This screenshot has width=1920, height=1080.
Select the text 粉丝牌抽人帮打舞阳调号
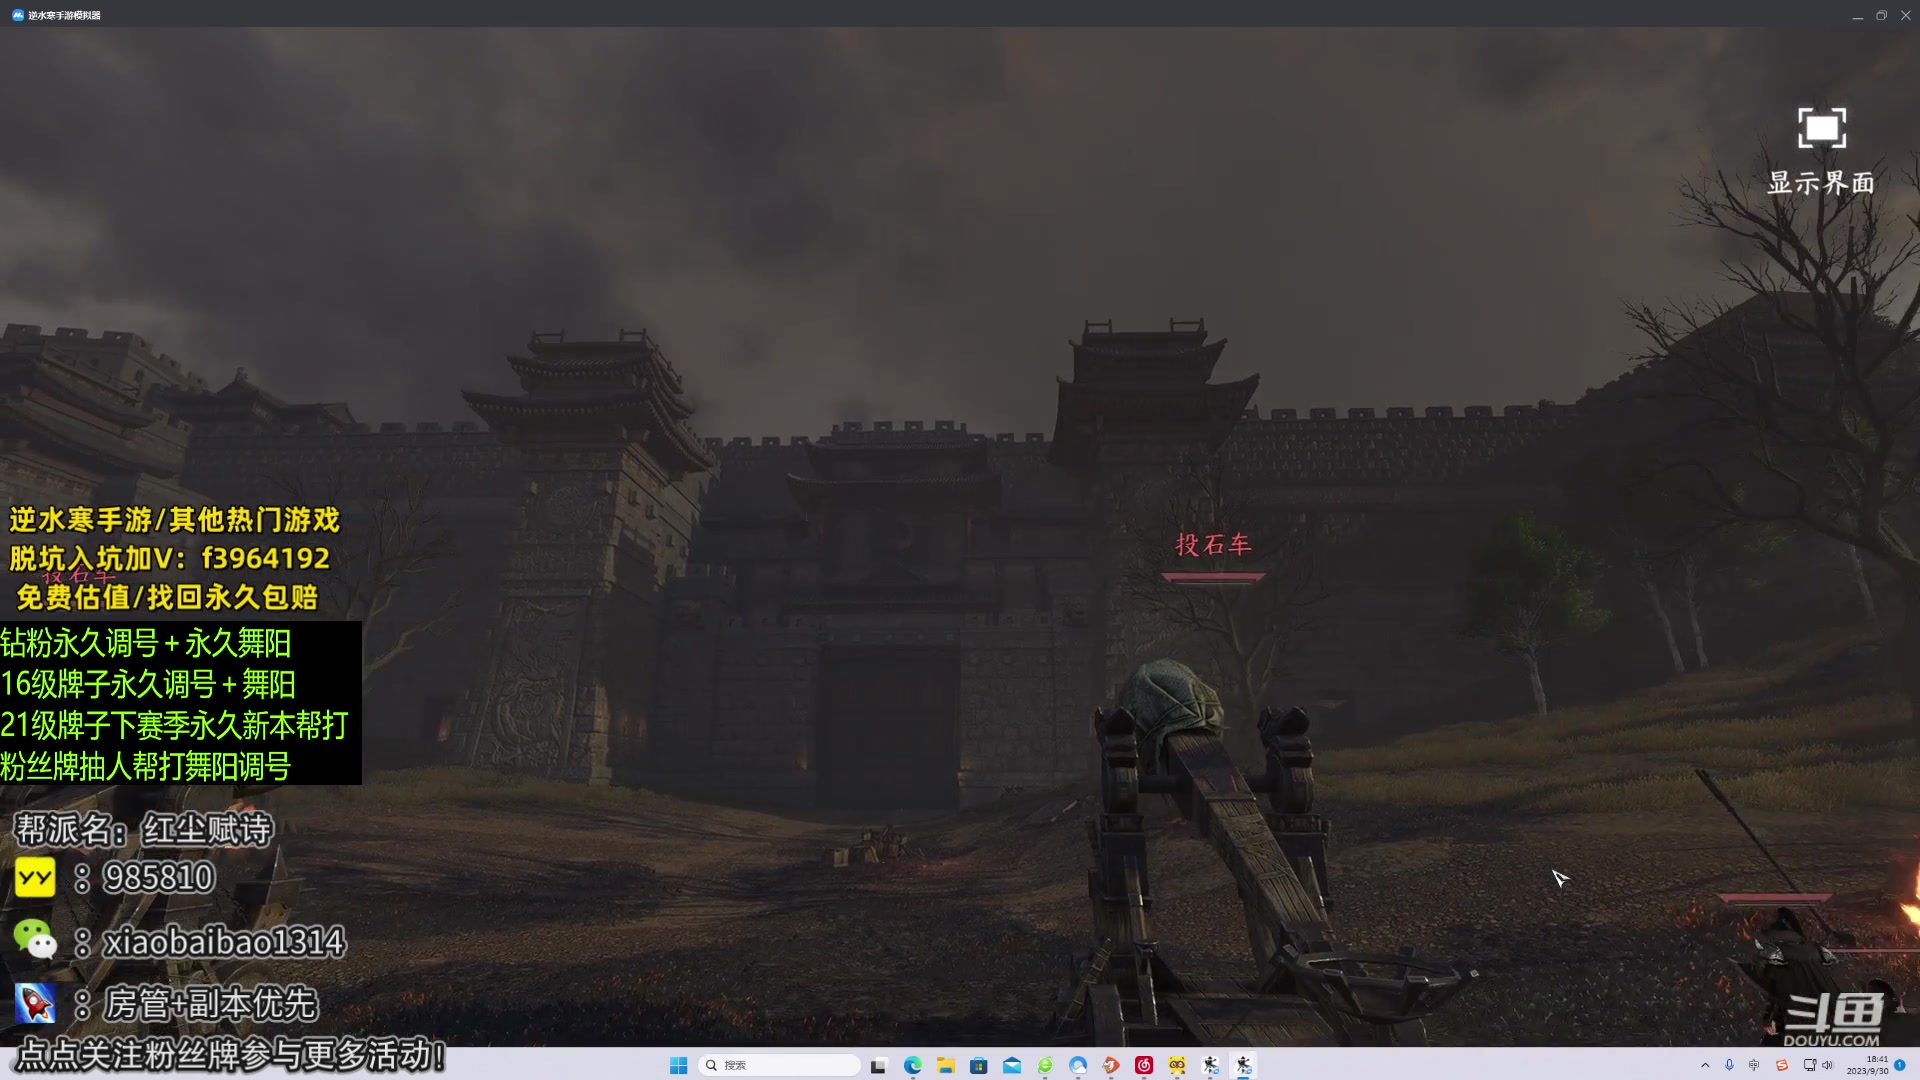(146, 766)
